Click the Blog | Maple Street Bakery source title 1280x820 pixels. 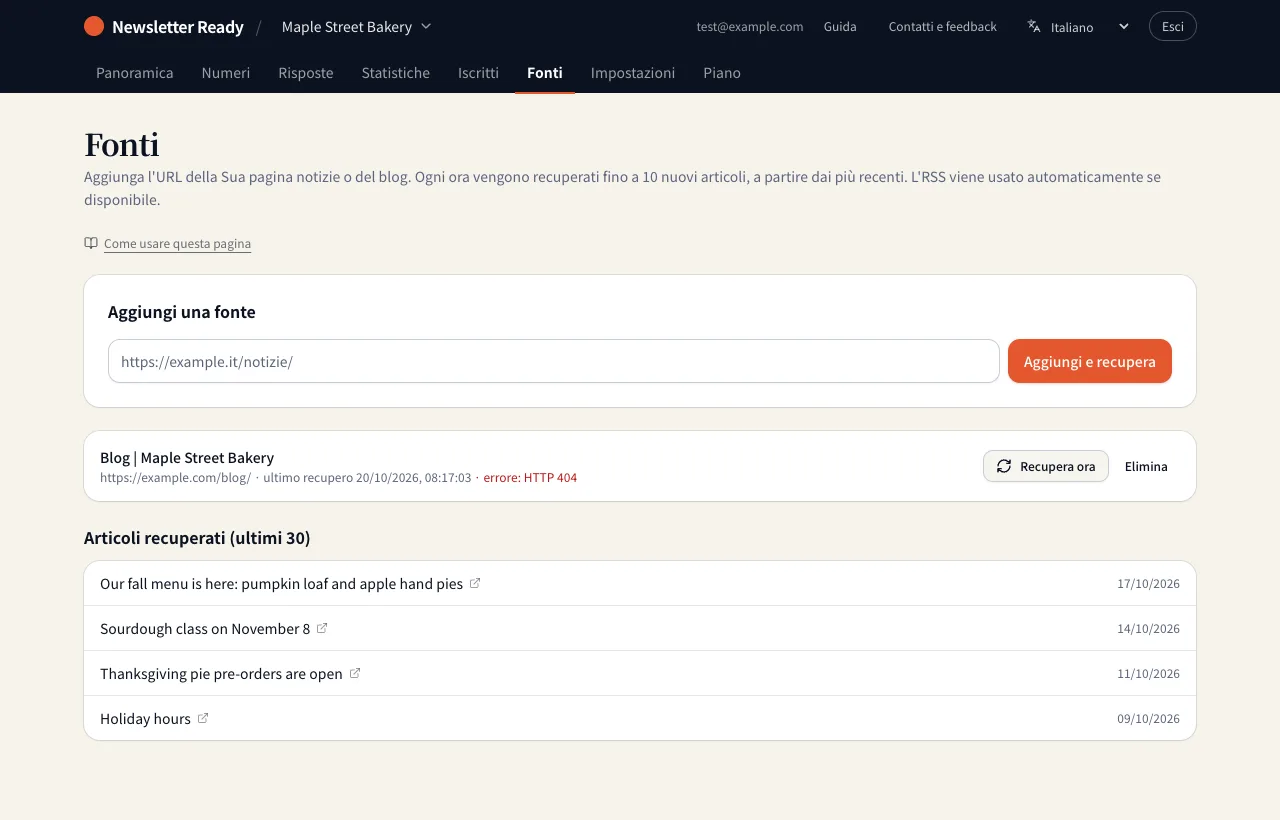click(187, 457)
